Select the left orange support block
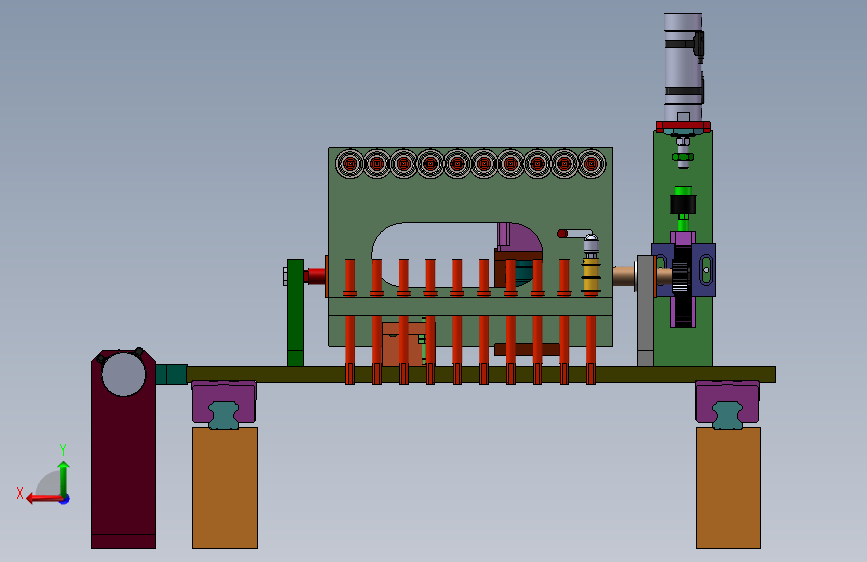Viewport: 867px width, 562px height. (225, 487)
